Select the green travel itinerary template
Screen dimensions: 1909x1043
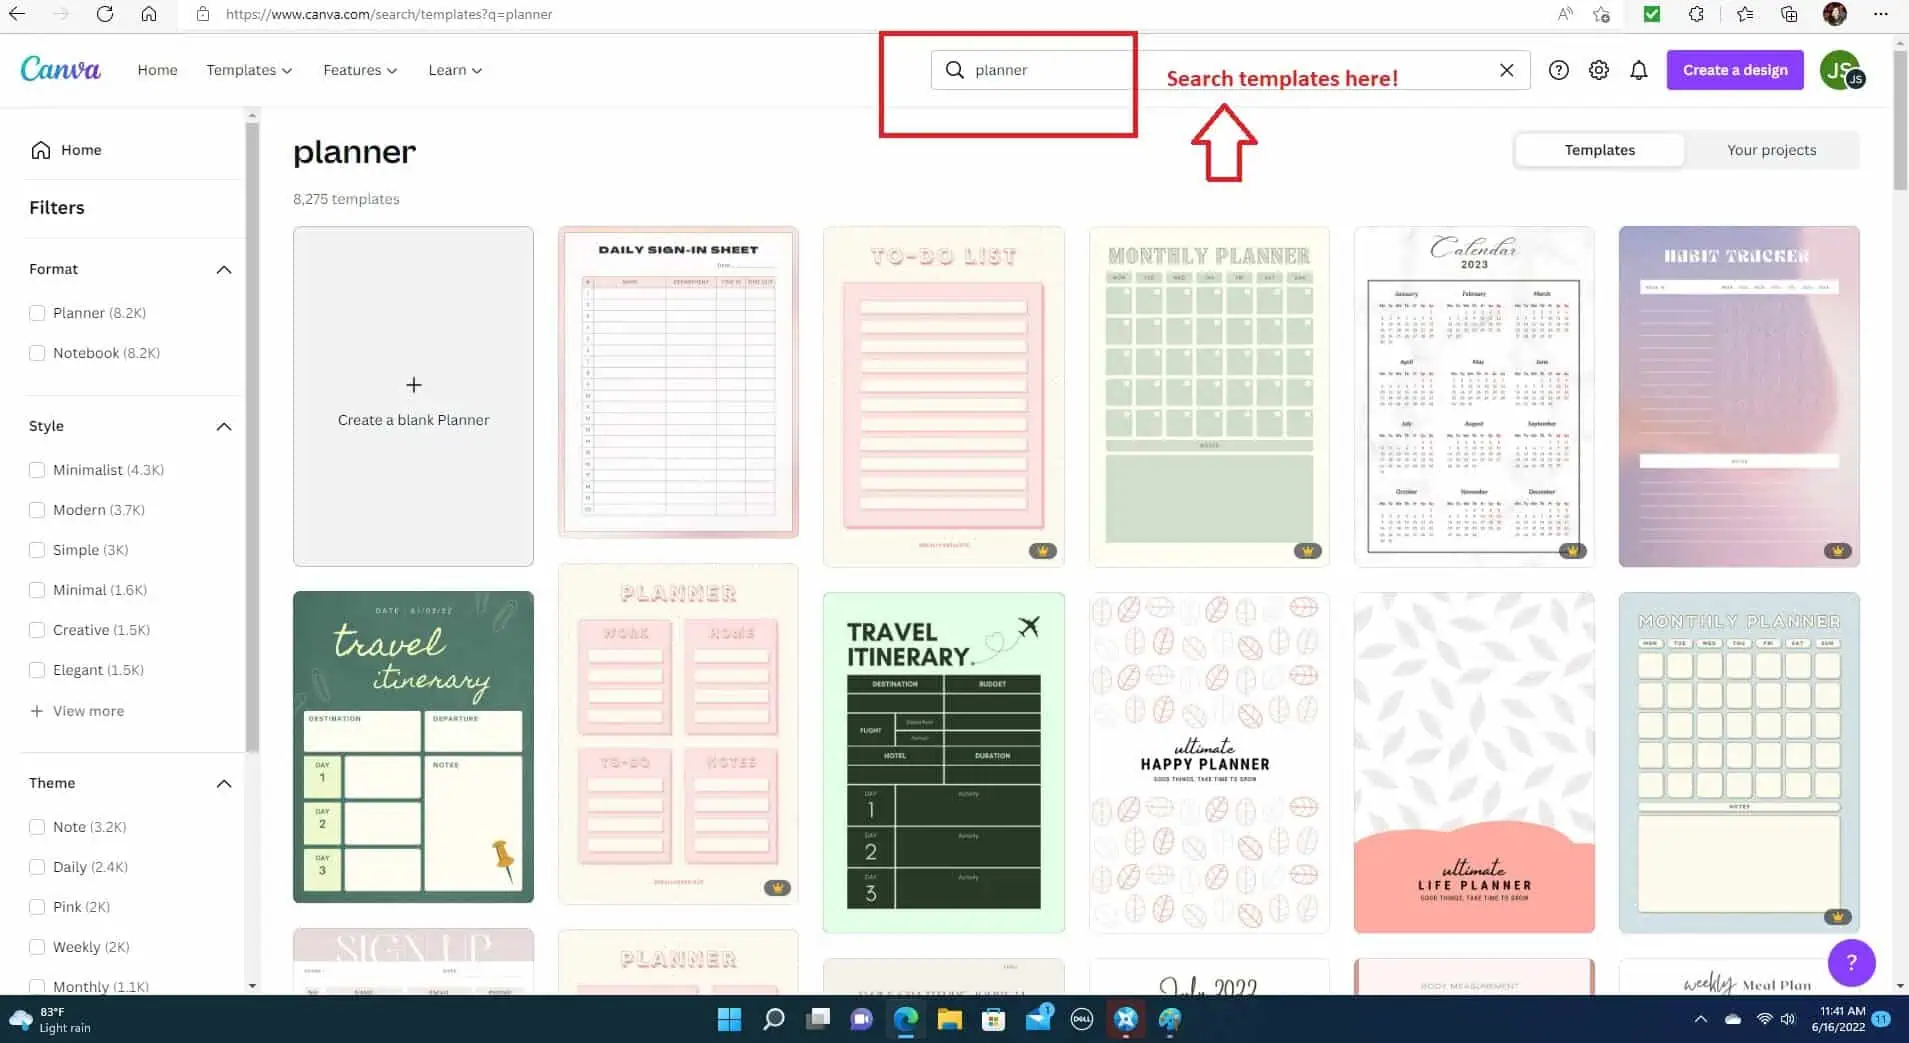413,747
